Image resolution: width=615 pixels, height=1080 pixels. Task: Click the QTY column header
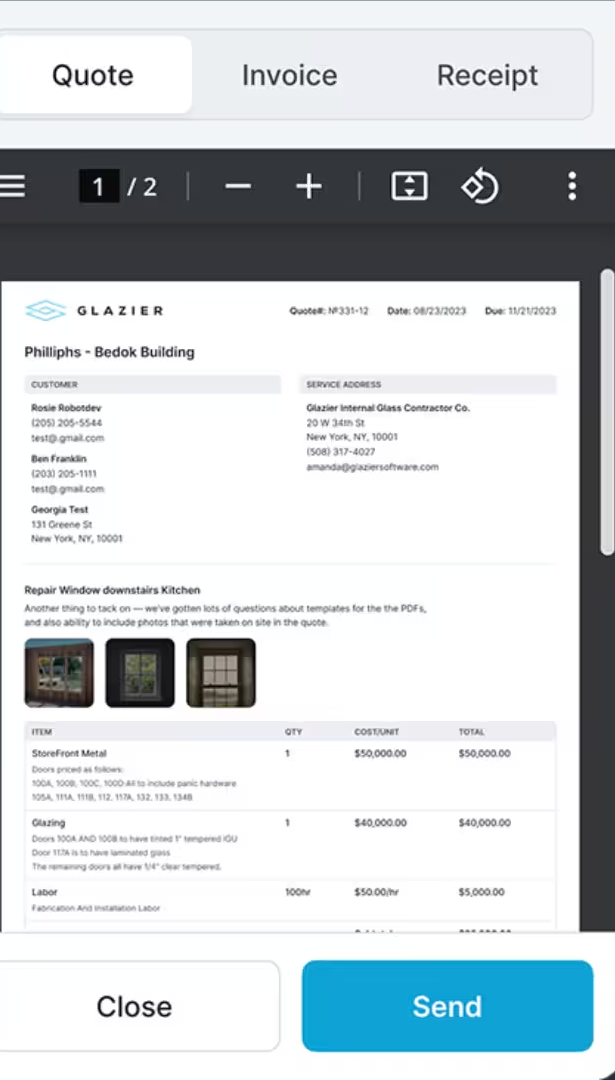point(293,731)
